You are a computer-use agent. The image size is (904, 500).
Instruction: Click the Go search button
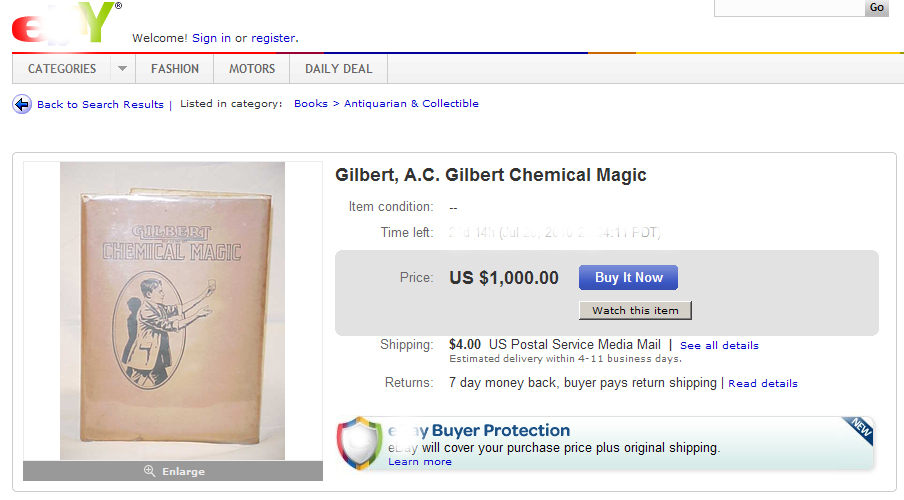[877, 8]
